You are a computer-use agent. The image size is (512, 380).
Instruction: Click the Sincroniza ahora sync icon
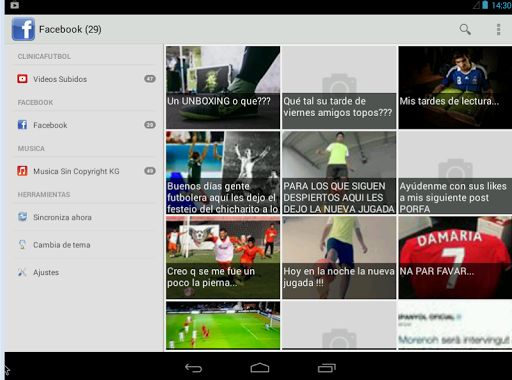point(22,217)
